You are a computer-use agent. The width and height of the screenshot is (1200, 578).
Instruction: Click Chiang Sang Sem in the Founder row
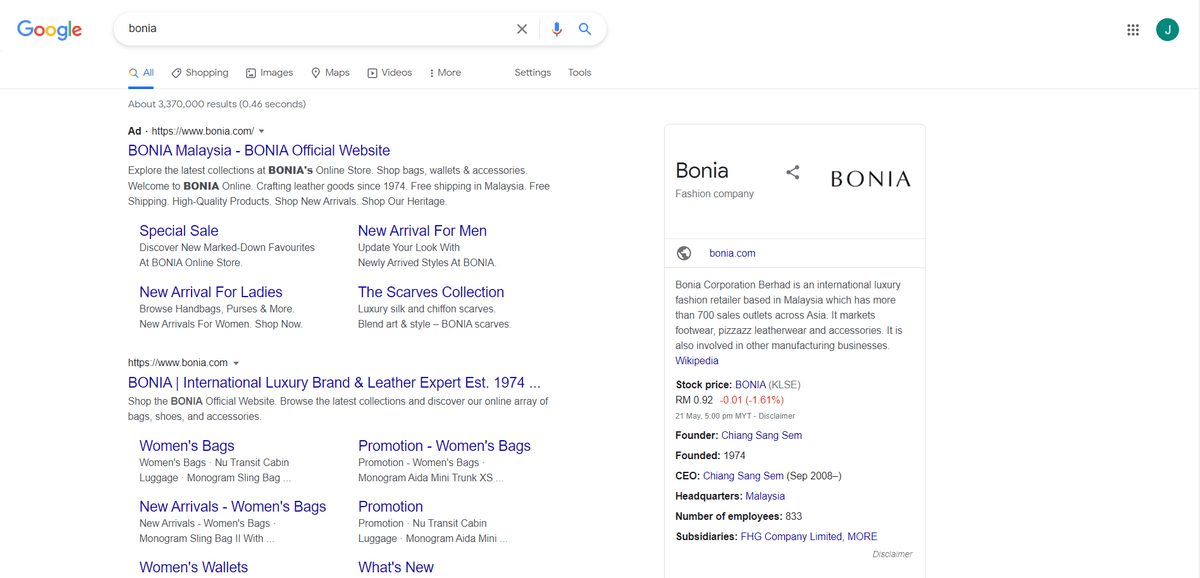(x=761, y=435)
